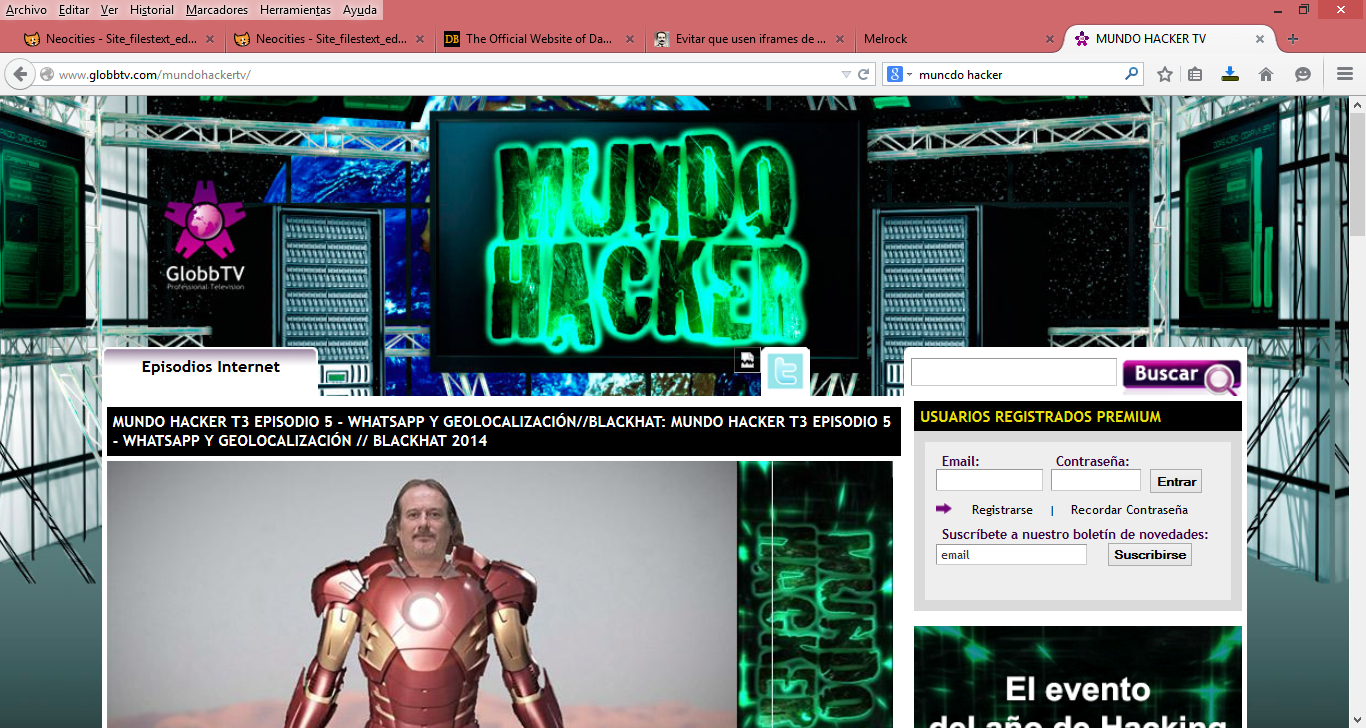Open the Herramientas menu
This screenshot has width=1366, height=728.
295,10
